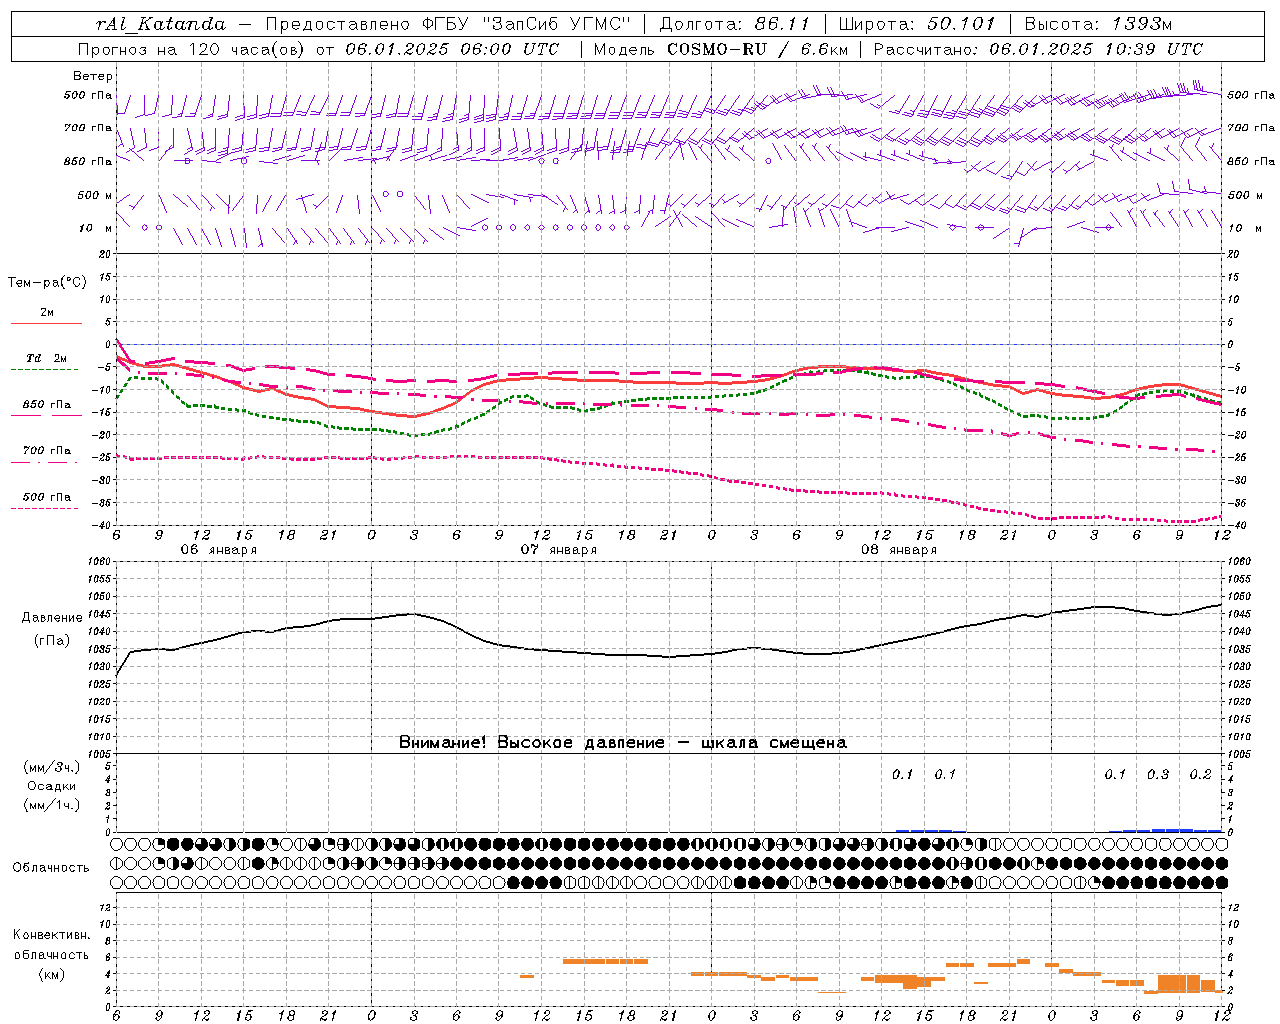Click the 10 м wind level label on left
1280x1024 pixels.
pos(96,228)
